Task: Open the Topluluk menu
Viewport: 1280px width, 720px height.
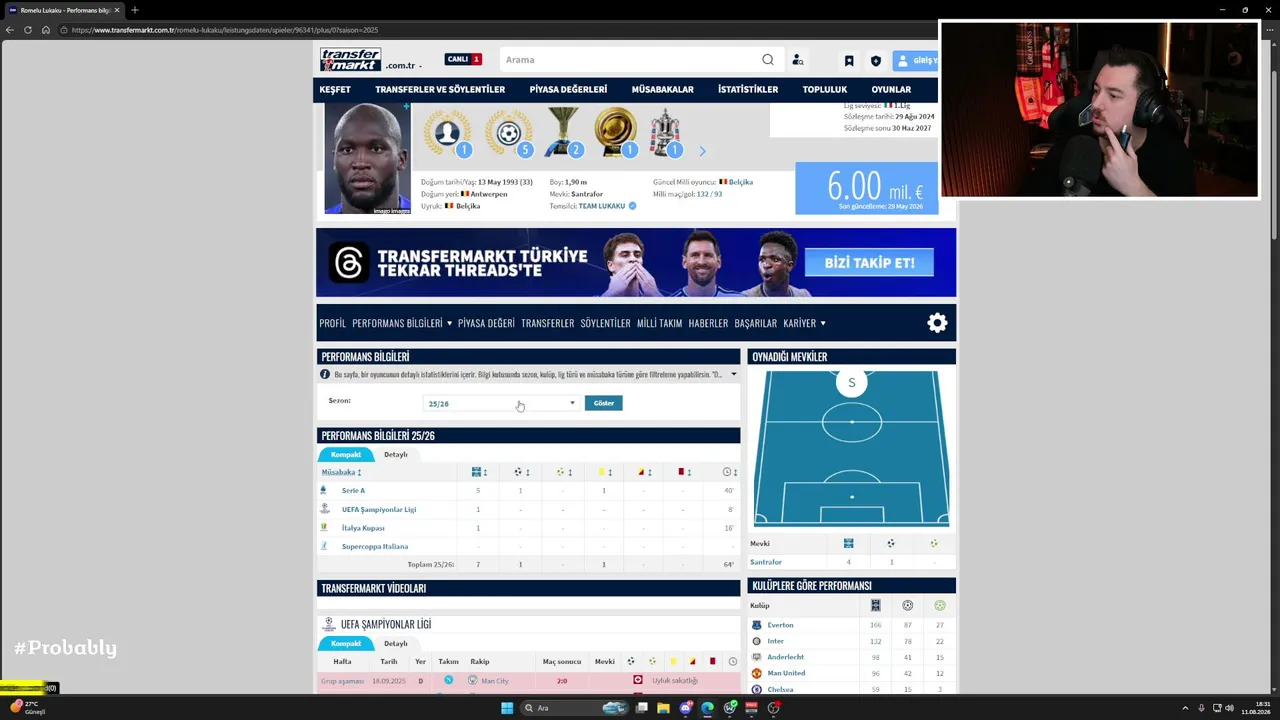Action: click(825, 90)
